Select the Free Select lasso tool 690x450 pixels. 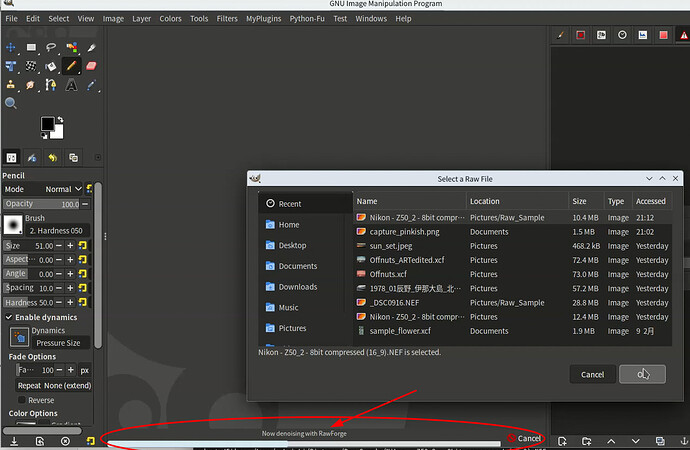[51, 47]
